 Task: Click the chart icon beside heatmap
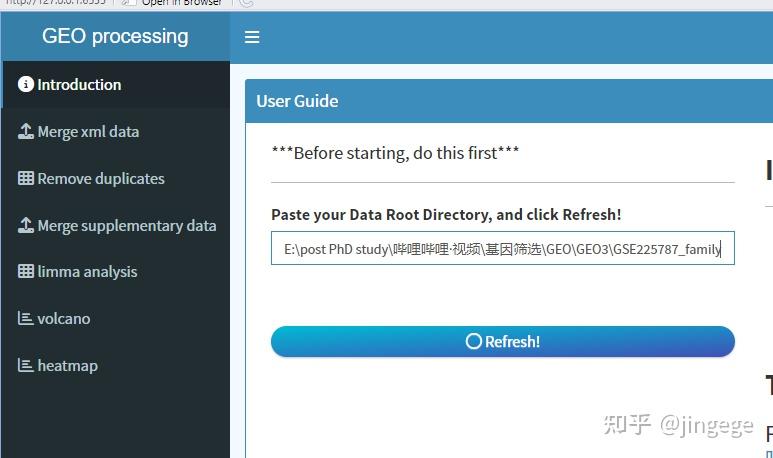tap(26, 366)
